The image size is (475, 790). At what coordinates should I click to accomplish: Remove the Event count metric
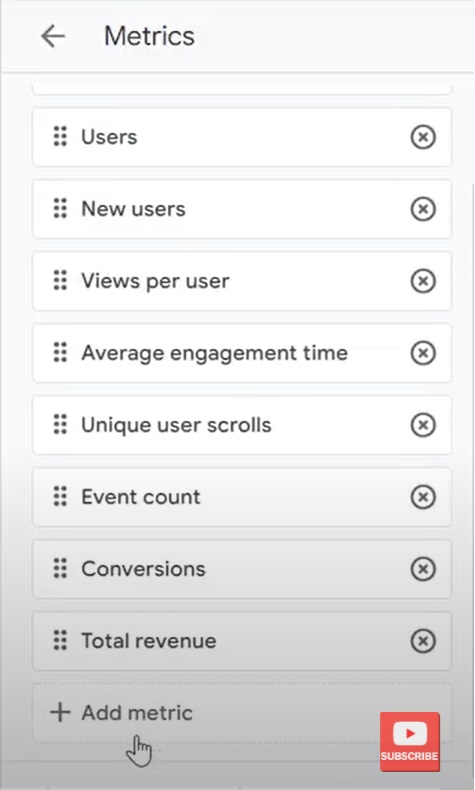point(423,497)
